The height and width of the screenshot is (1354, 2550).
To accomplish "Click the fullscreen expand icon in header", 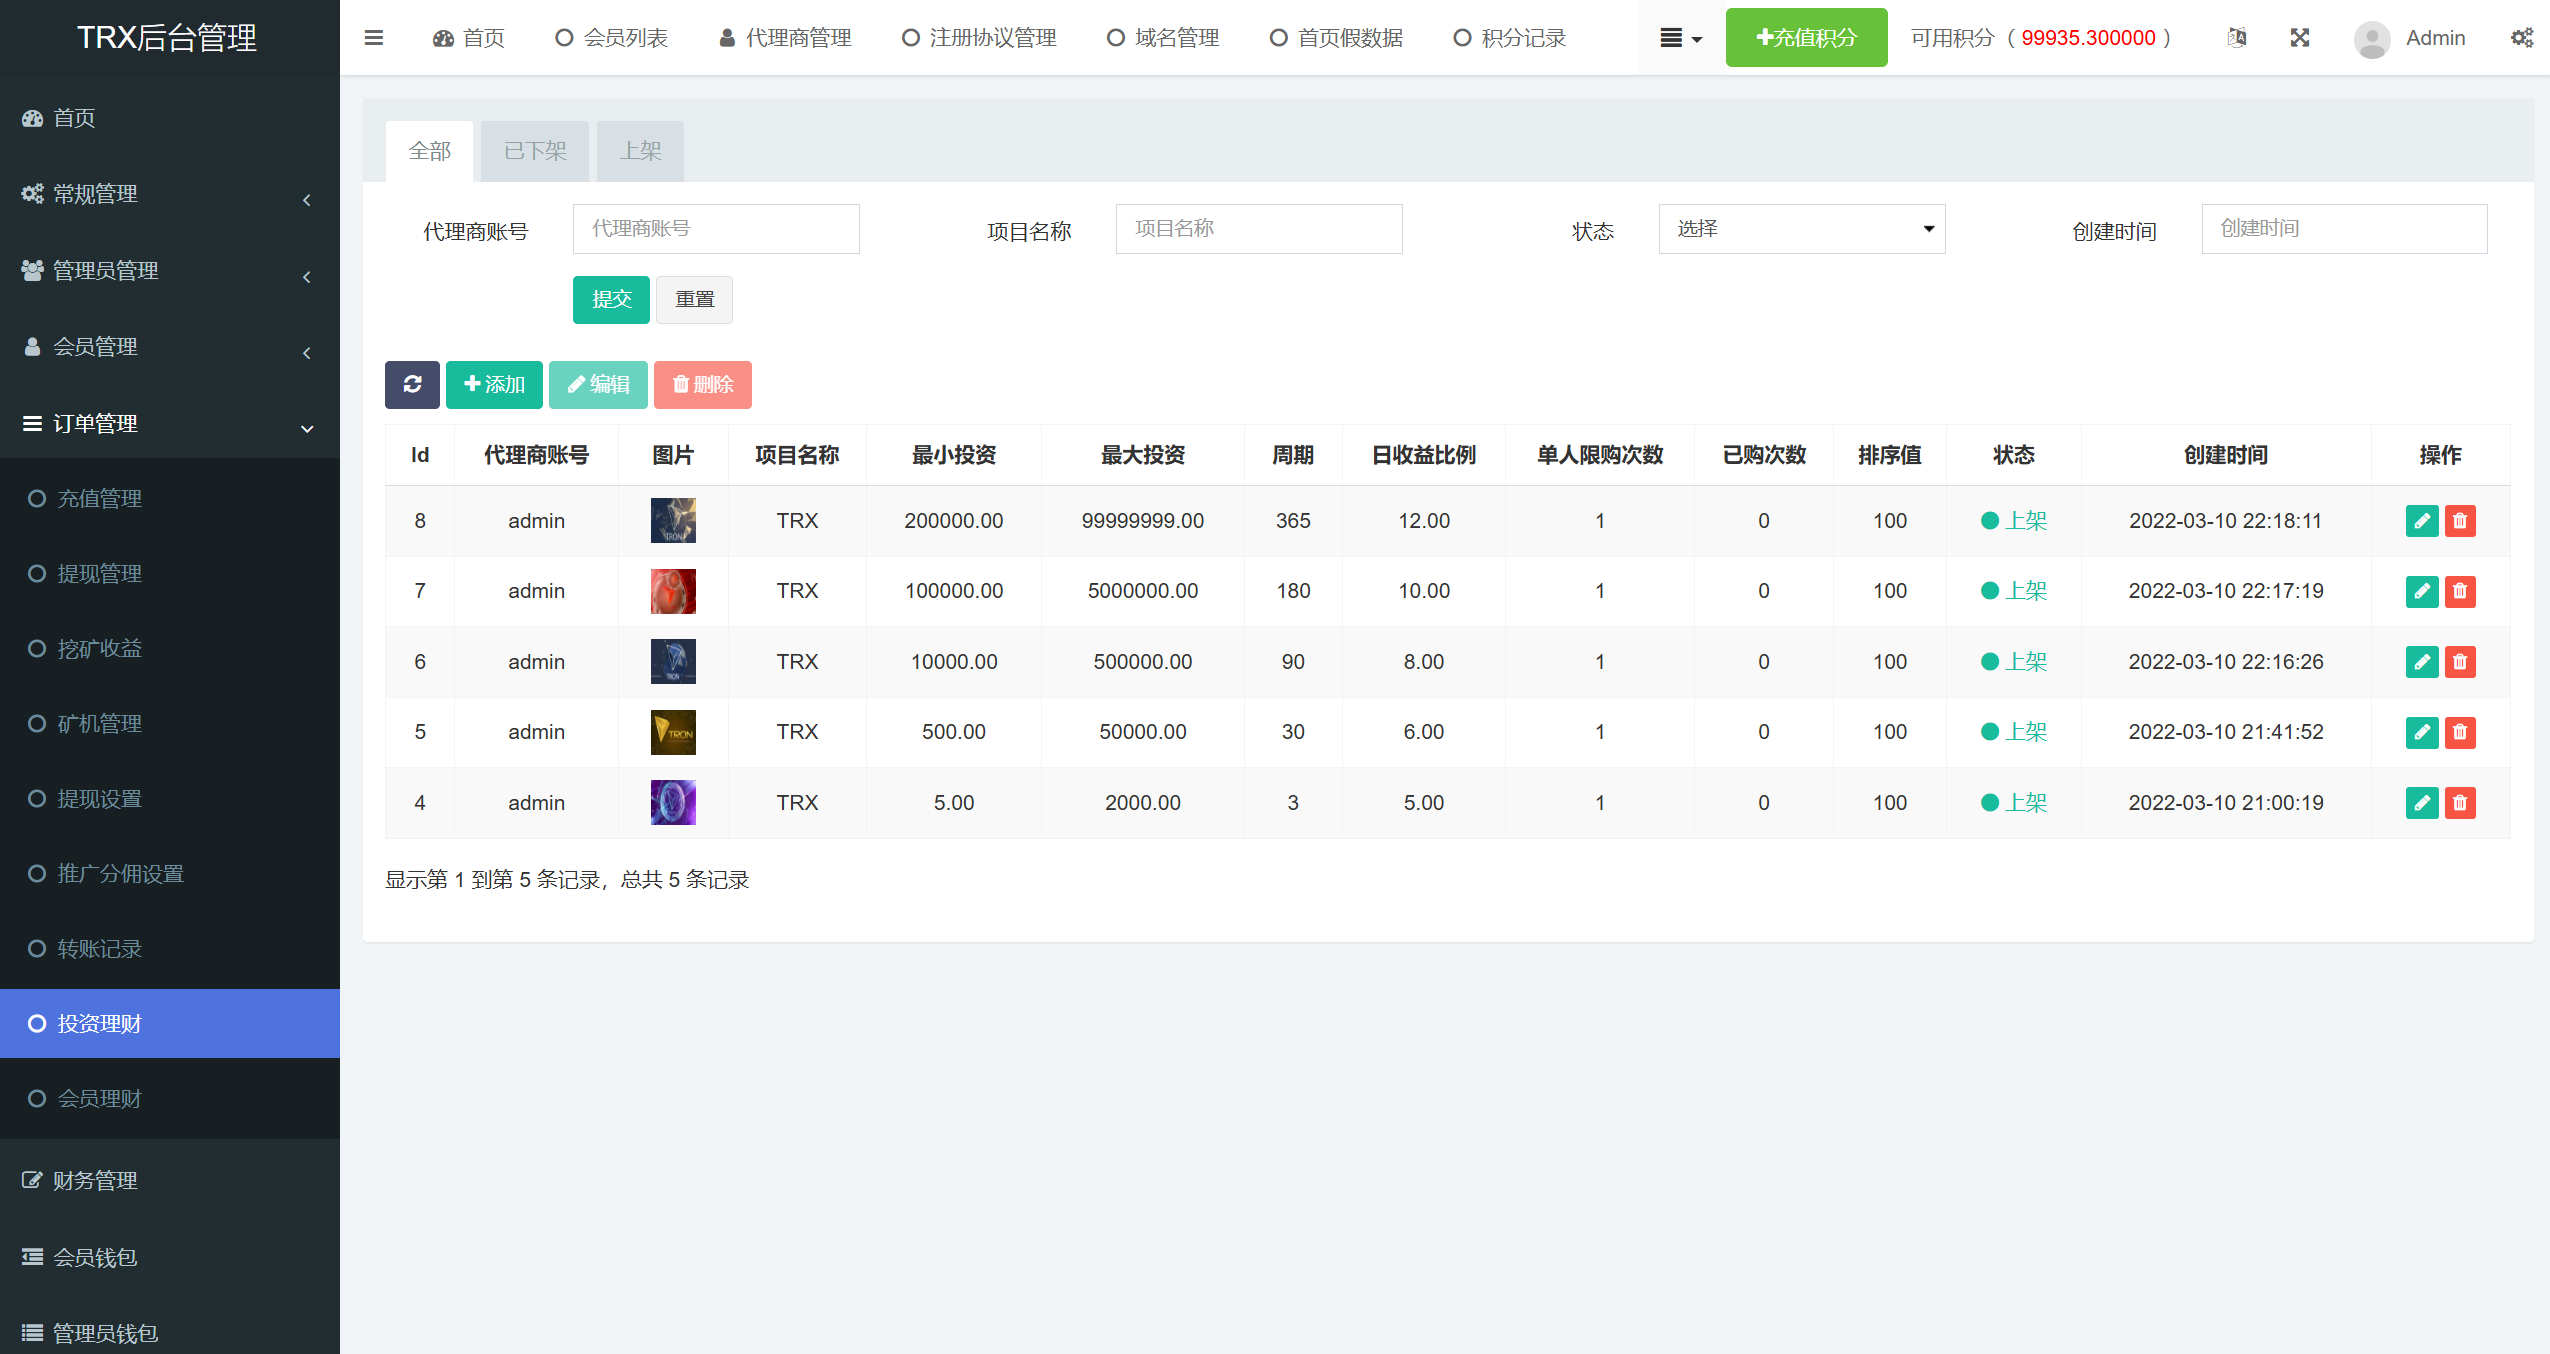I will [2300, 38].
